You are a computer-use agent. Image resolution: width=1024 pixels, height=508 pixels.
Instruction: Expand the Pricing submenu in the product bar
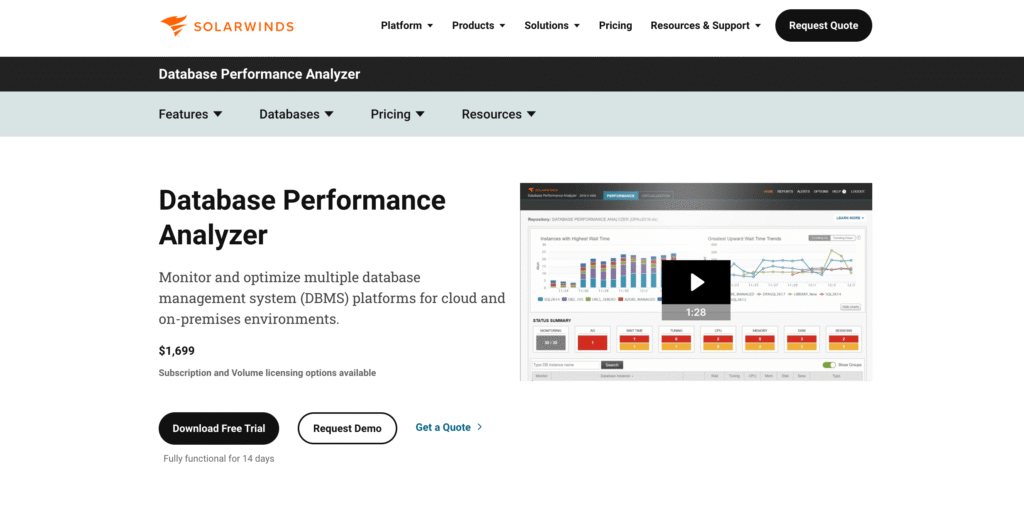(x=398, y=114)
